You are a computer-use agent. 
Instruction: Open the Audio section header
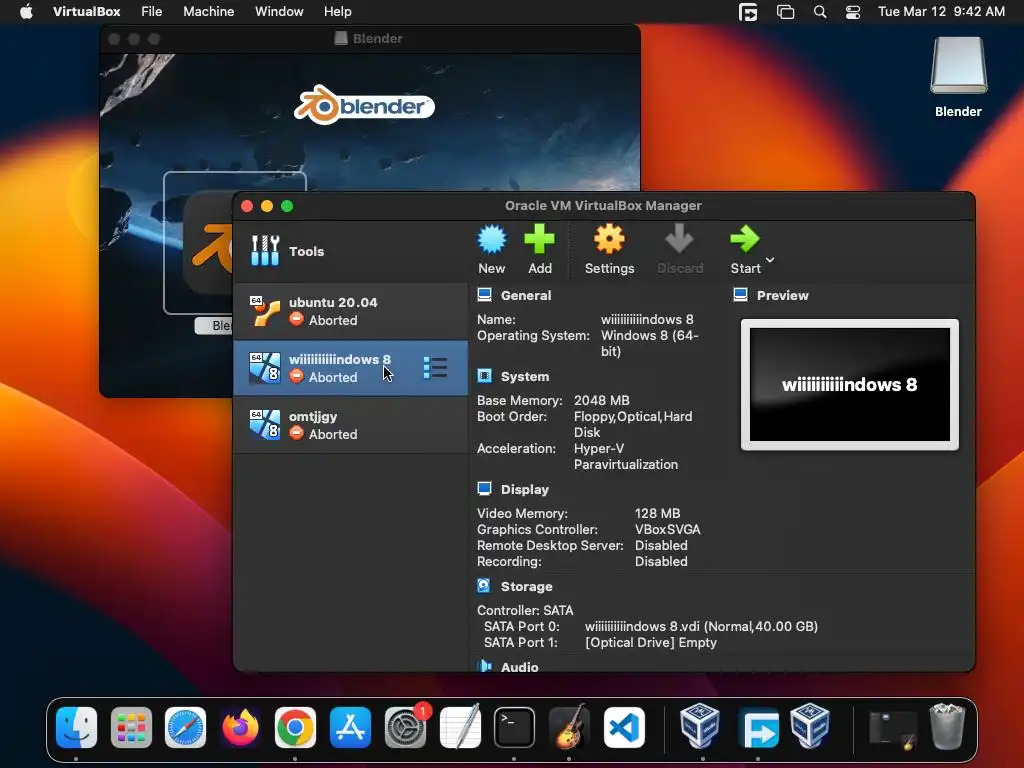coord(519,667)
